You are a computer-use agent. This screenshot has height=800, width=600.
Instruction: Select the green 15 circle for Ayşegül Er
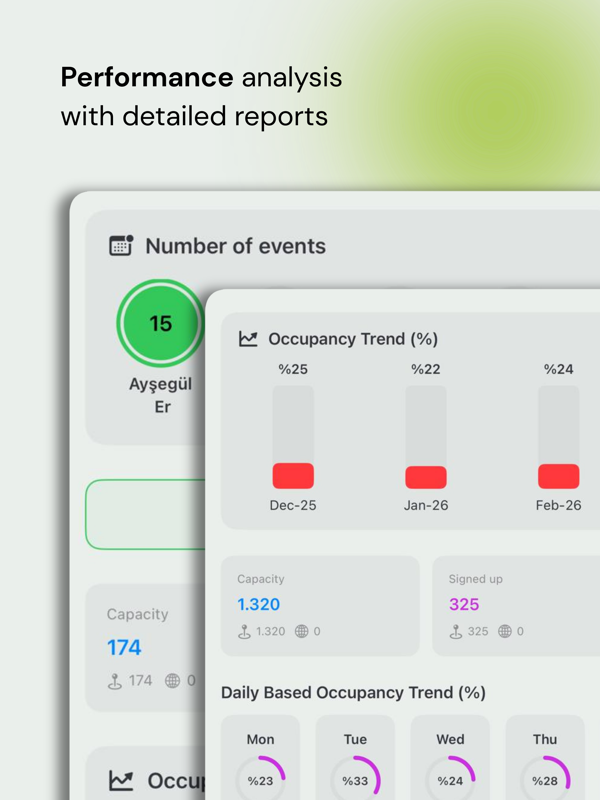[x=160, y=323]
